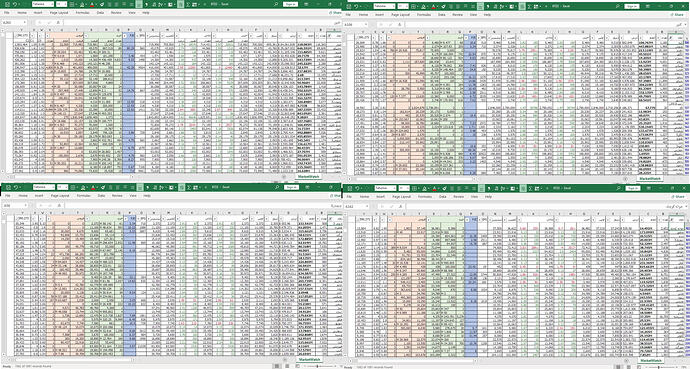
Task: Click insert function fx icon in bottom-left window
Action: pos(59,205)
